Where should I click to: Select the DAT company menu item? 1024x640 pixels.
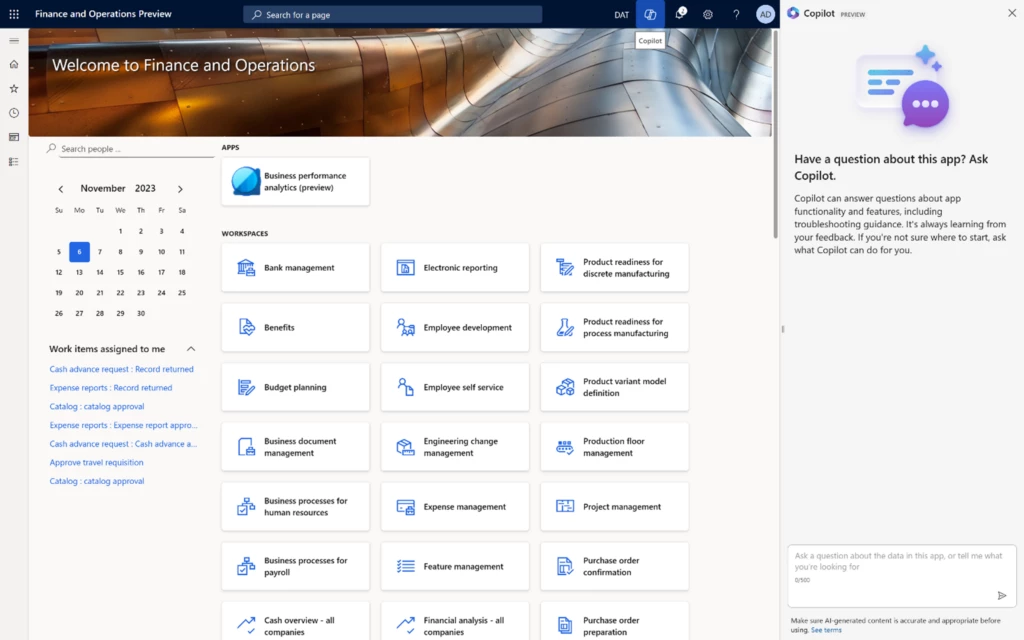tap(620, 14)
